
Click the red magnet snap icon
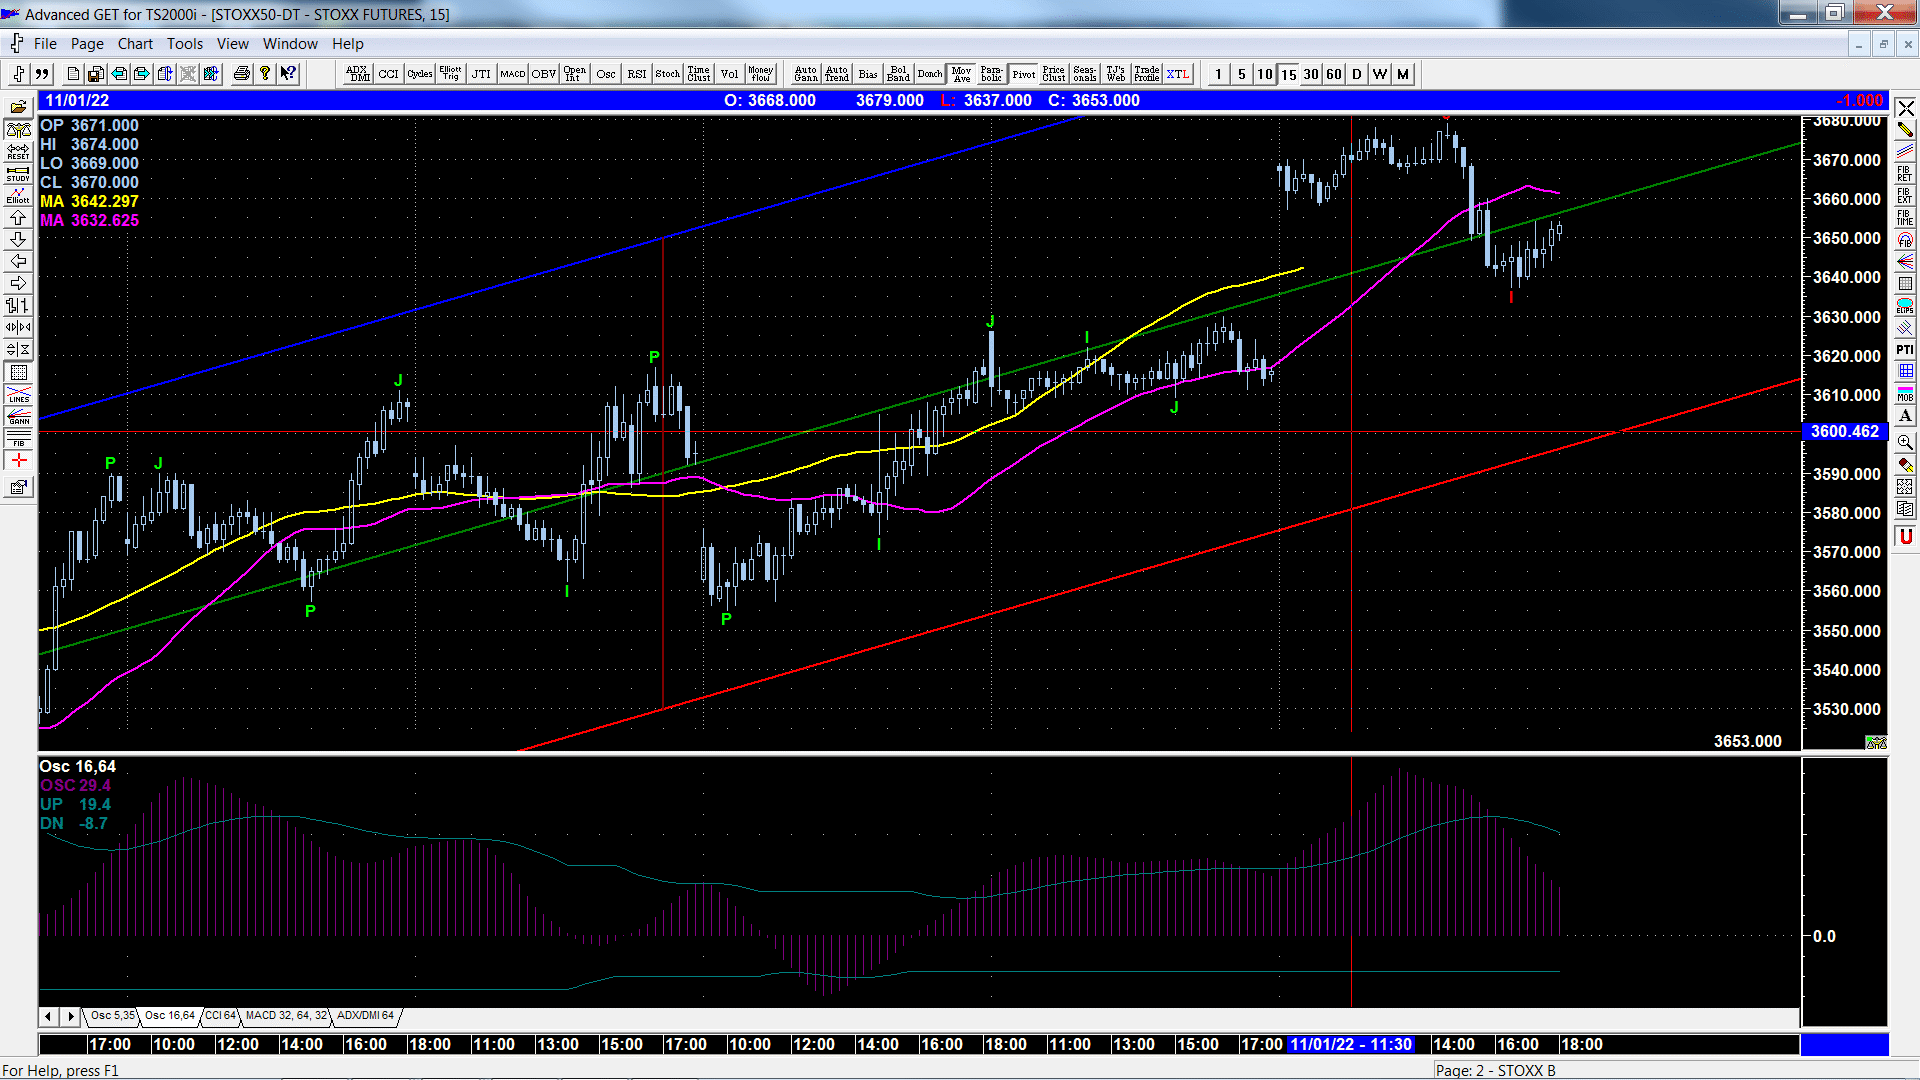tap(1905, 536)
